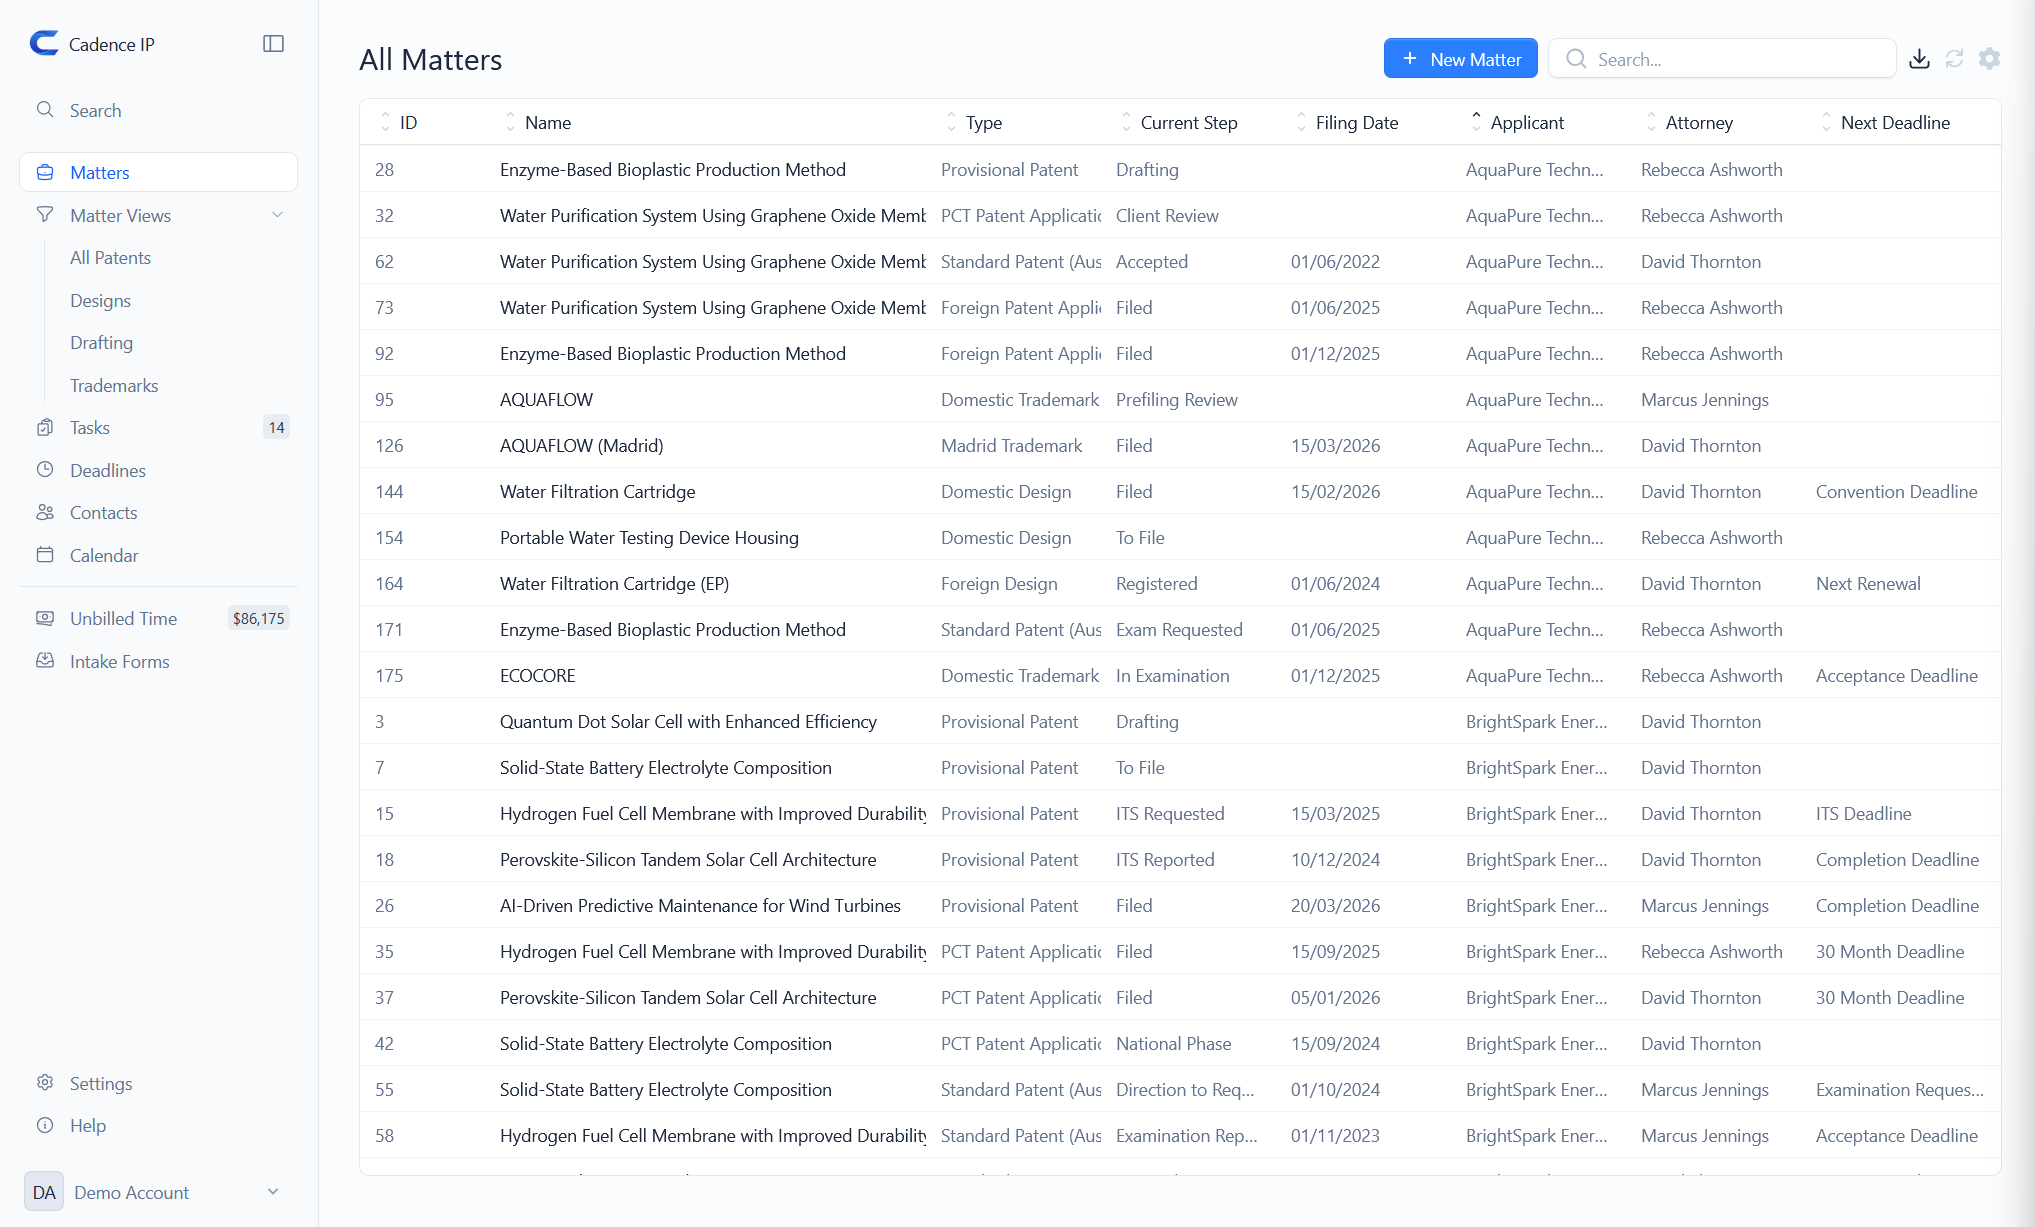Click the Tasks clipboard icon
Screen dimensions: 2035x1227
45,427
